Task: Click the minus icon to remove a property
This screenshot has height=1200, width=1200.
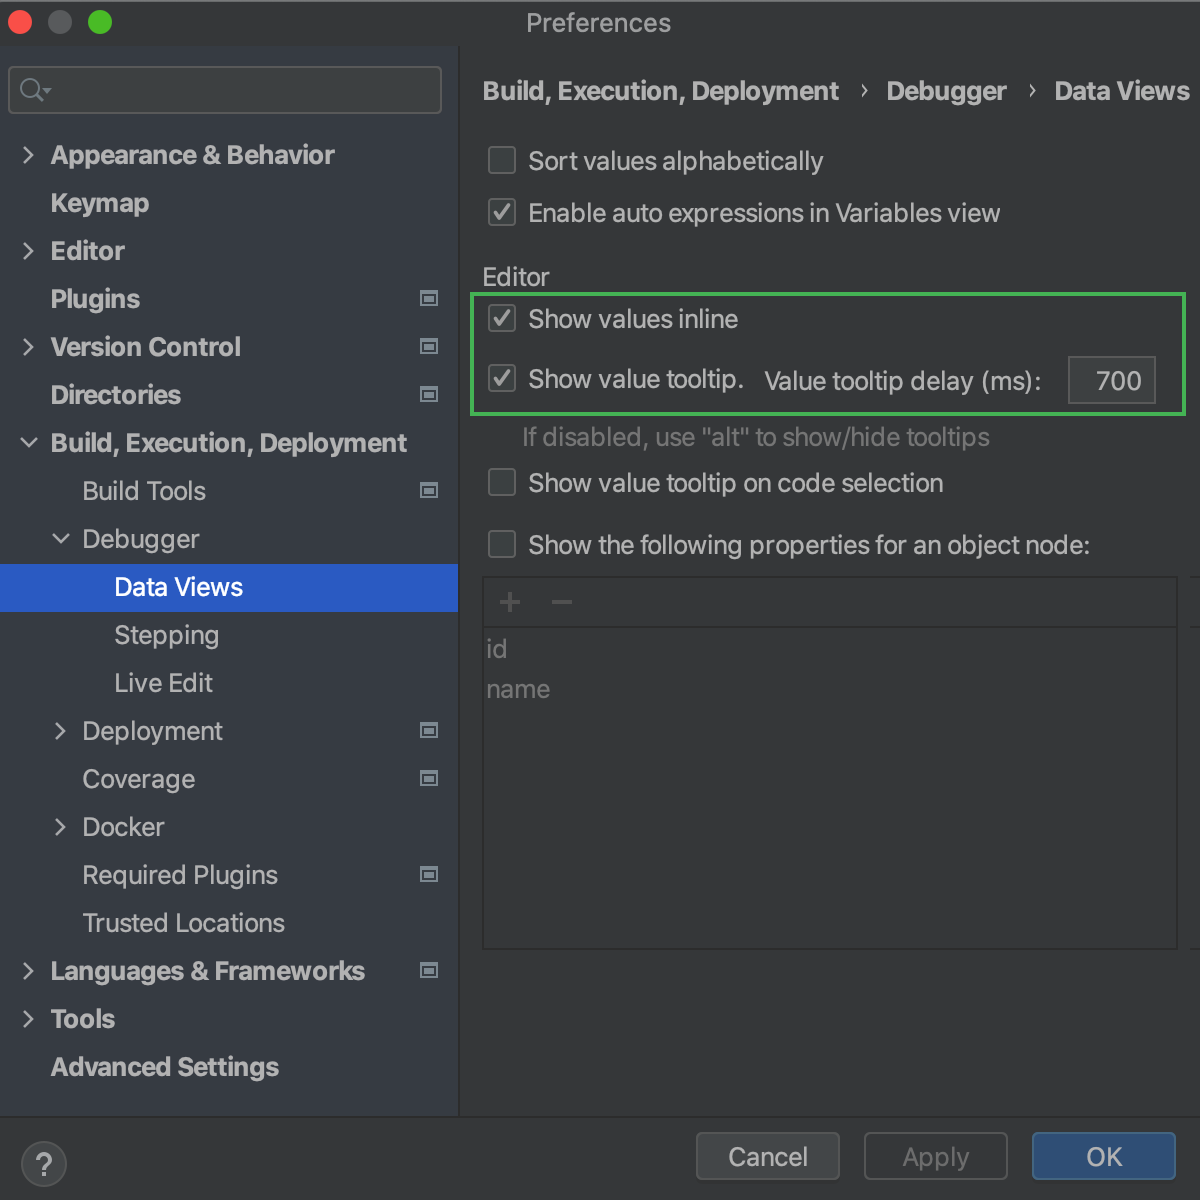Action: coord(561,602)
